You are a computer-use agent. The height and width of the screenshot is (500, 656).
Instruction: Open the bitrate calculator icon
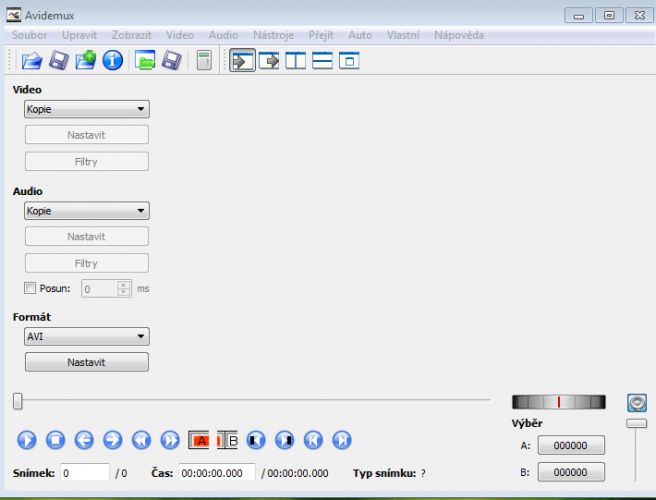click(204, 61)
